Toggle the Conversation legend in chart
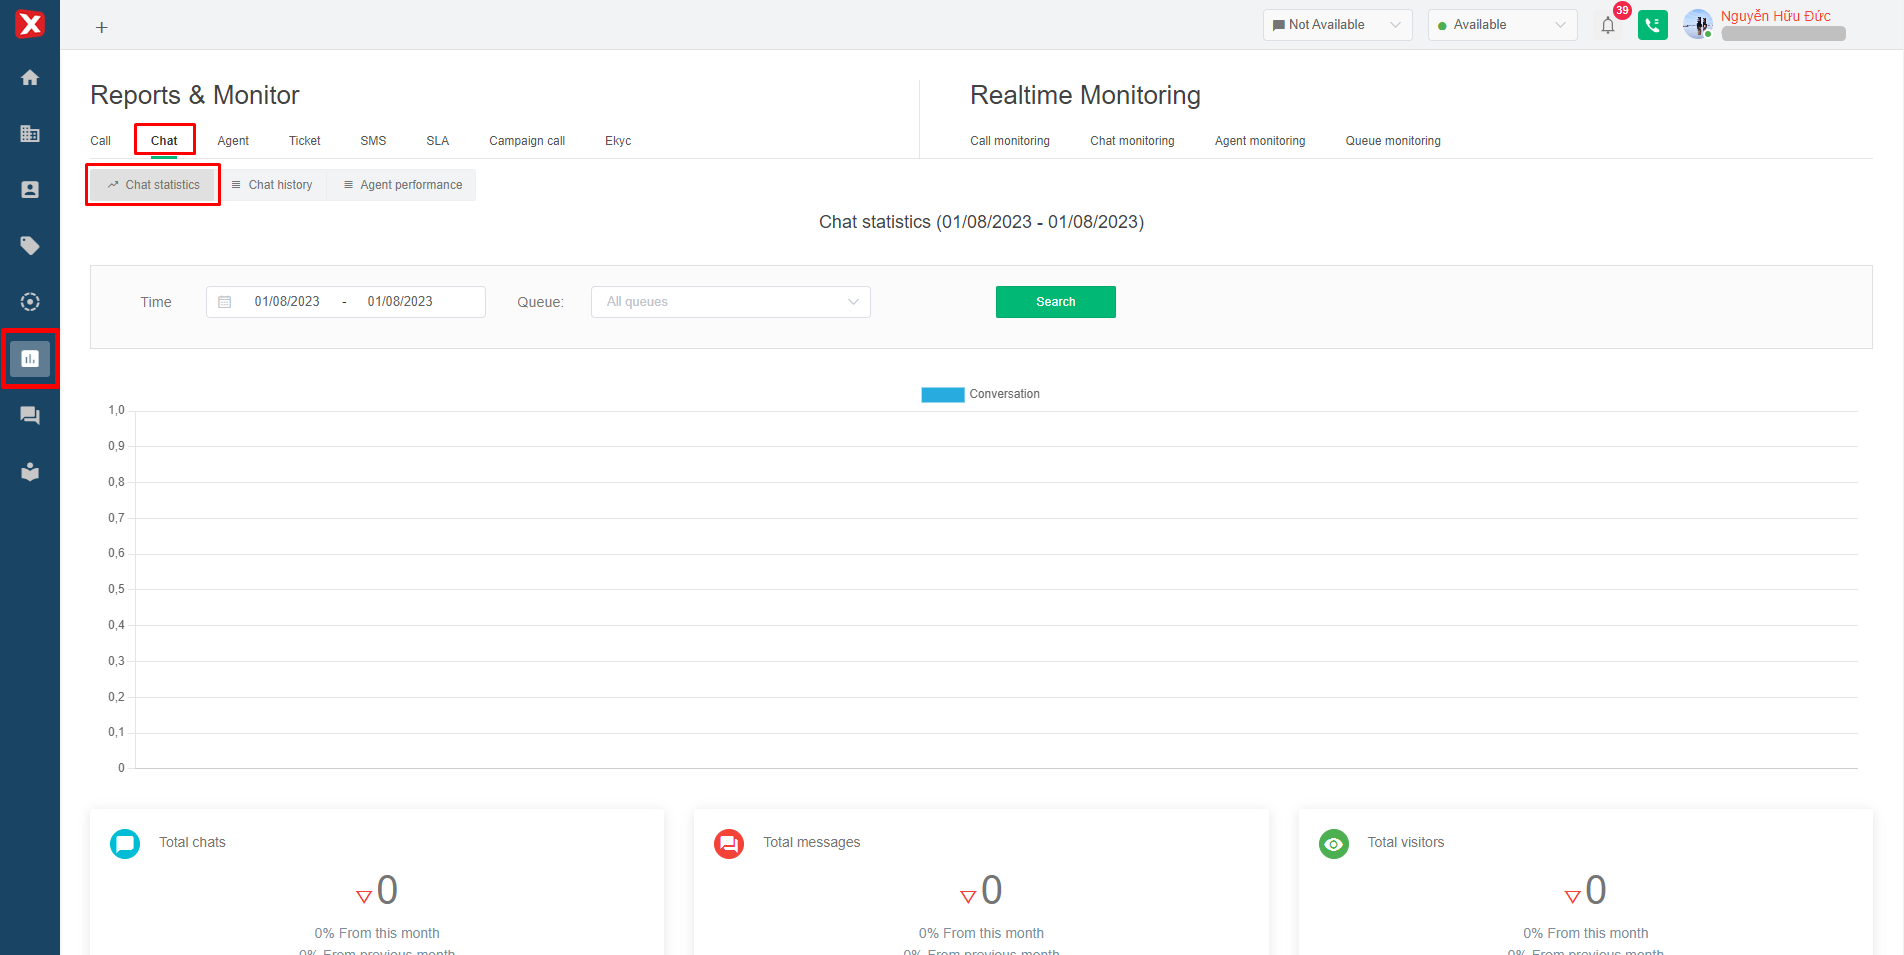1904x955 pixels. 980,394
